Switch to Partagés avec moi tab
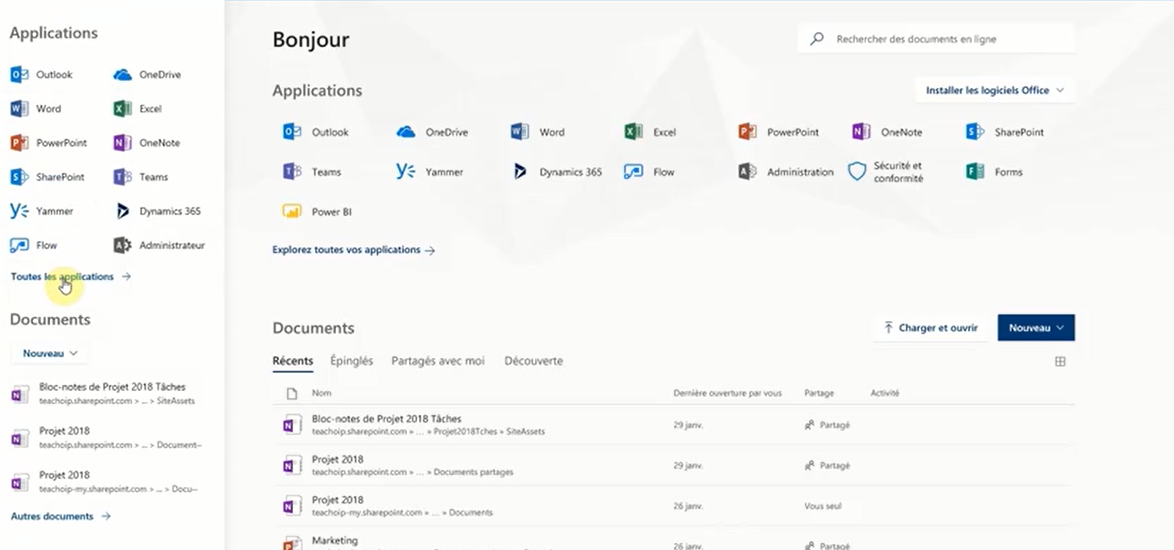 [438, 361]
